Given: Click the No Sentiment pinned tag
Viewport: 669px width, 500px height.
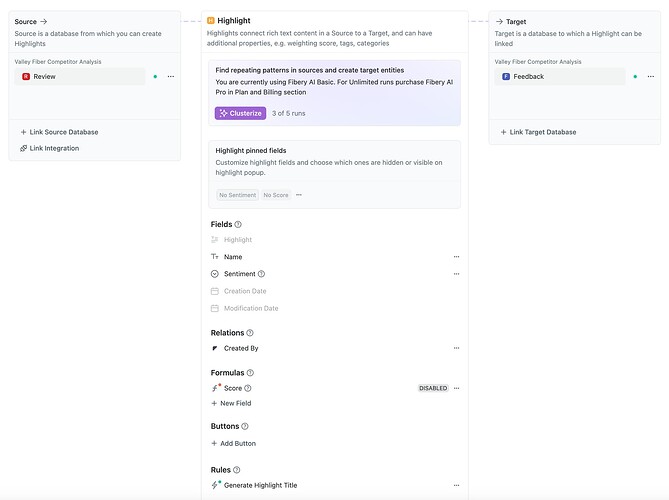Looking at the screenshot, I should 237,195.
